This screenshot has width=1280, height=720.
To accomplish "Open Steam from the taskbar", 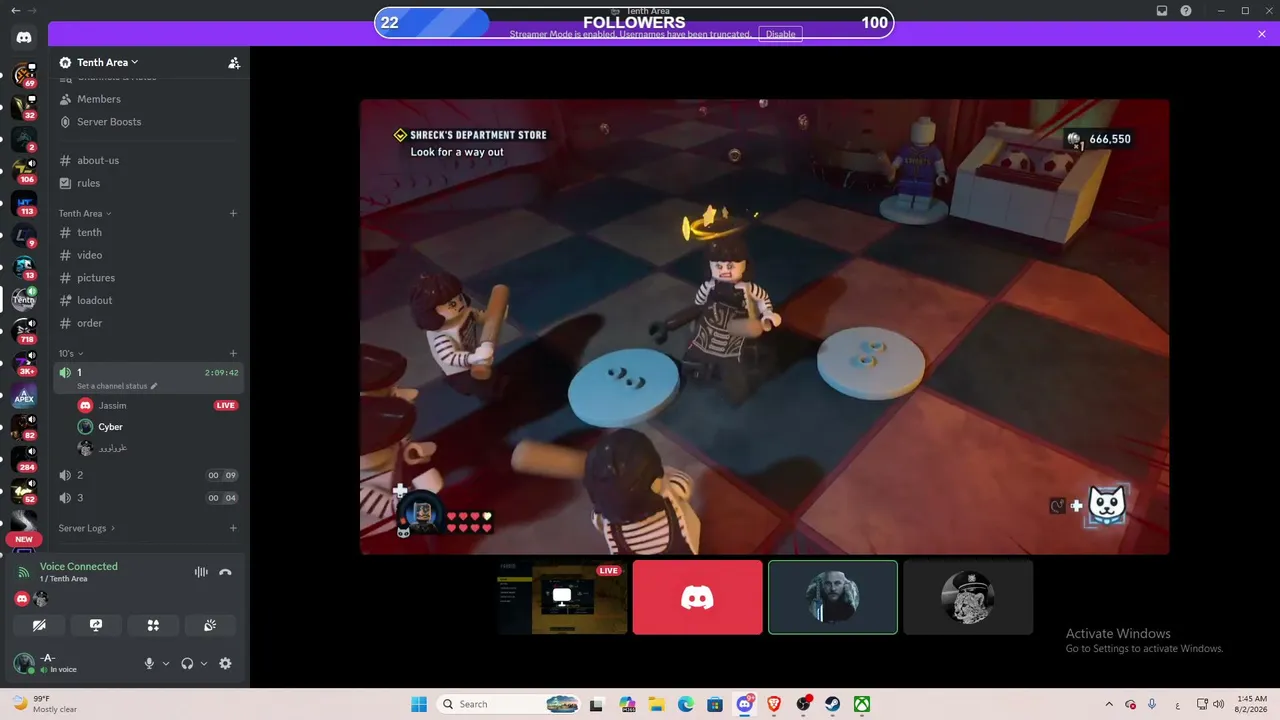I will pyautogui.click(x=832, y=704).
